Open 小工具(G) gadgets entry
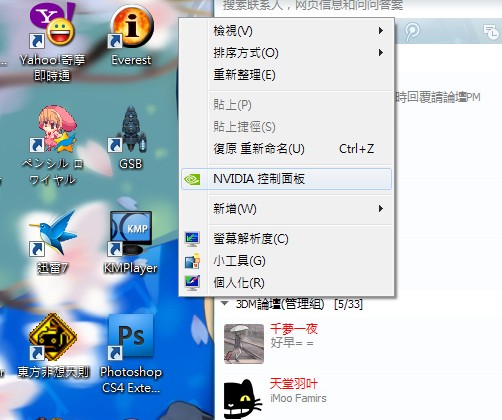502x420 pixels. [x=286, y=261]
